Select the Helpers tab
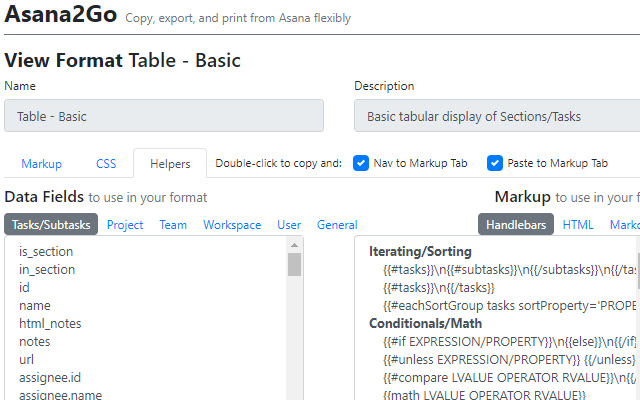This screenshot has height=400, width=640. [170, 164]
